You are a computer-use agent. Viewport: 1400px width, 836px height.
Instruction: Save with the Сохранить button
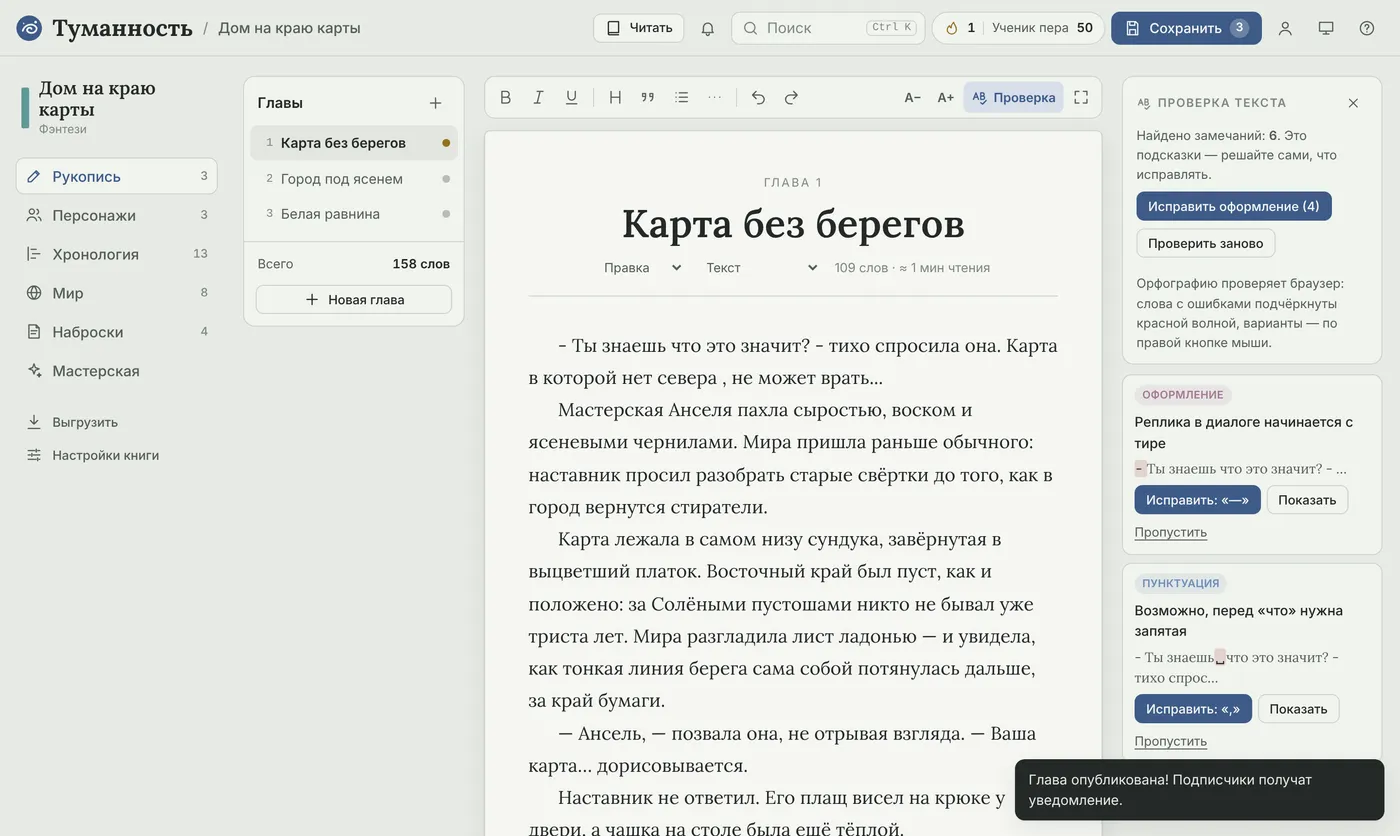click(x=1186, y=28)
